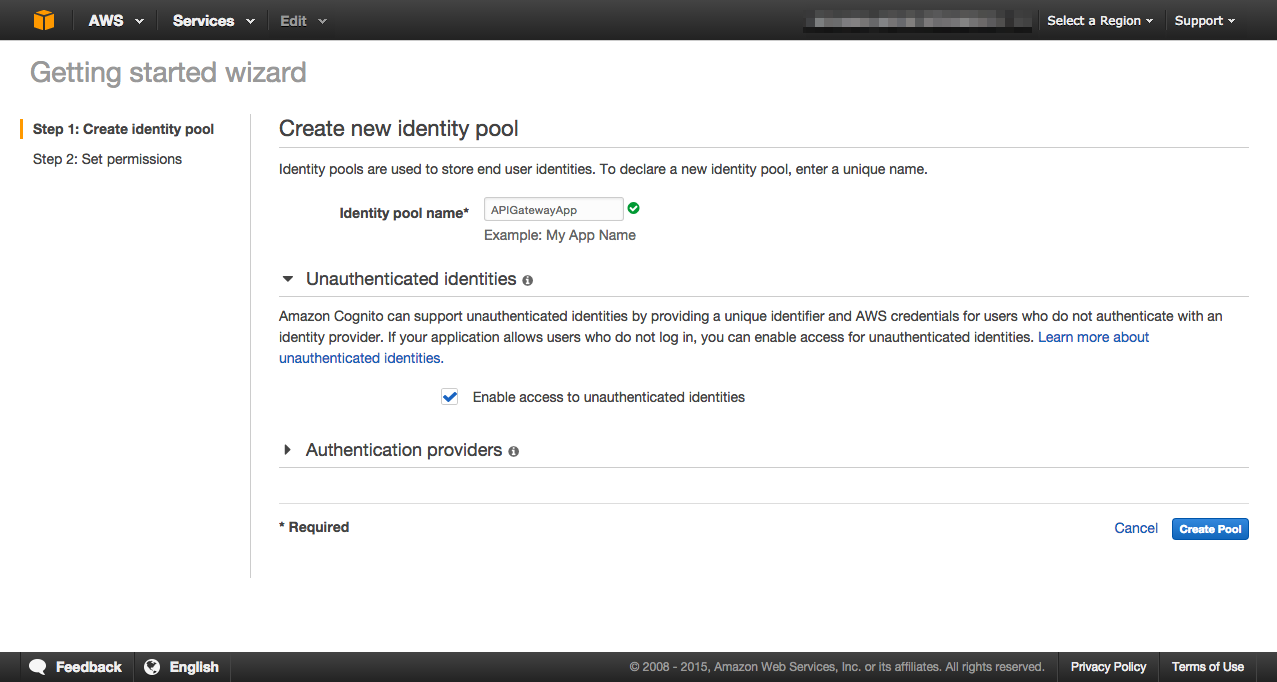Click the info icon beside Unauthenticated identities
1277x682 pixels.
click(527, 281)
